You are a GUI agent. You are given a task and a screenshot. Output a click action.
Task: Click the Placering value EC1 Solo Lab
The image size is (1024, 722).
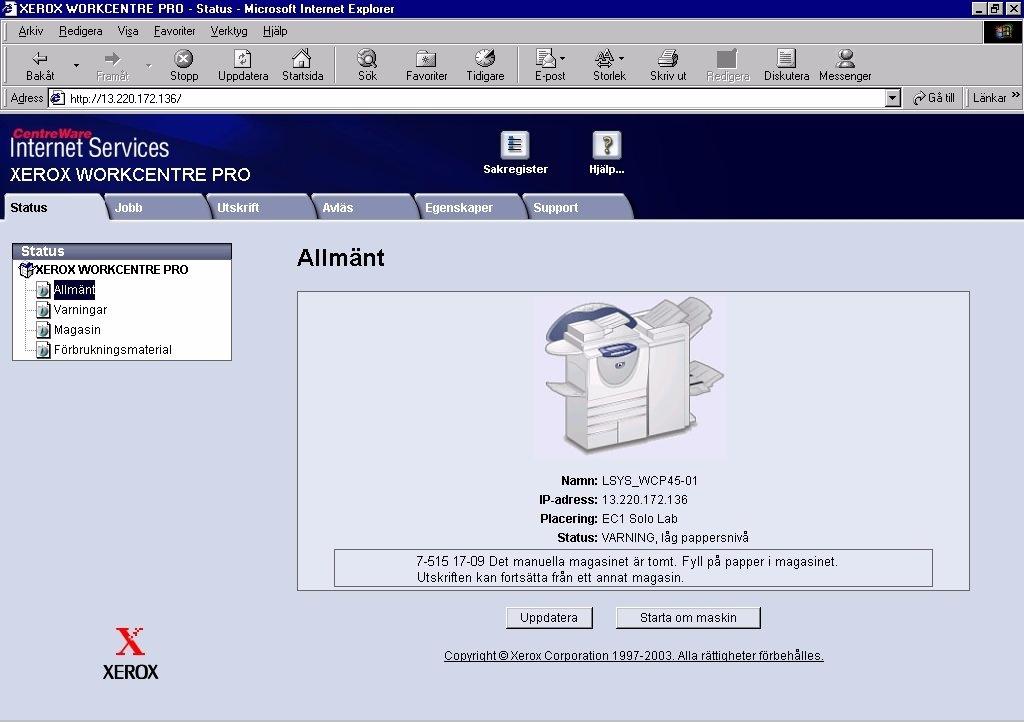639,519
